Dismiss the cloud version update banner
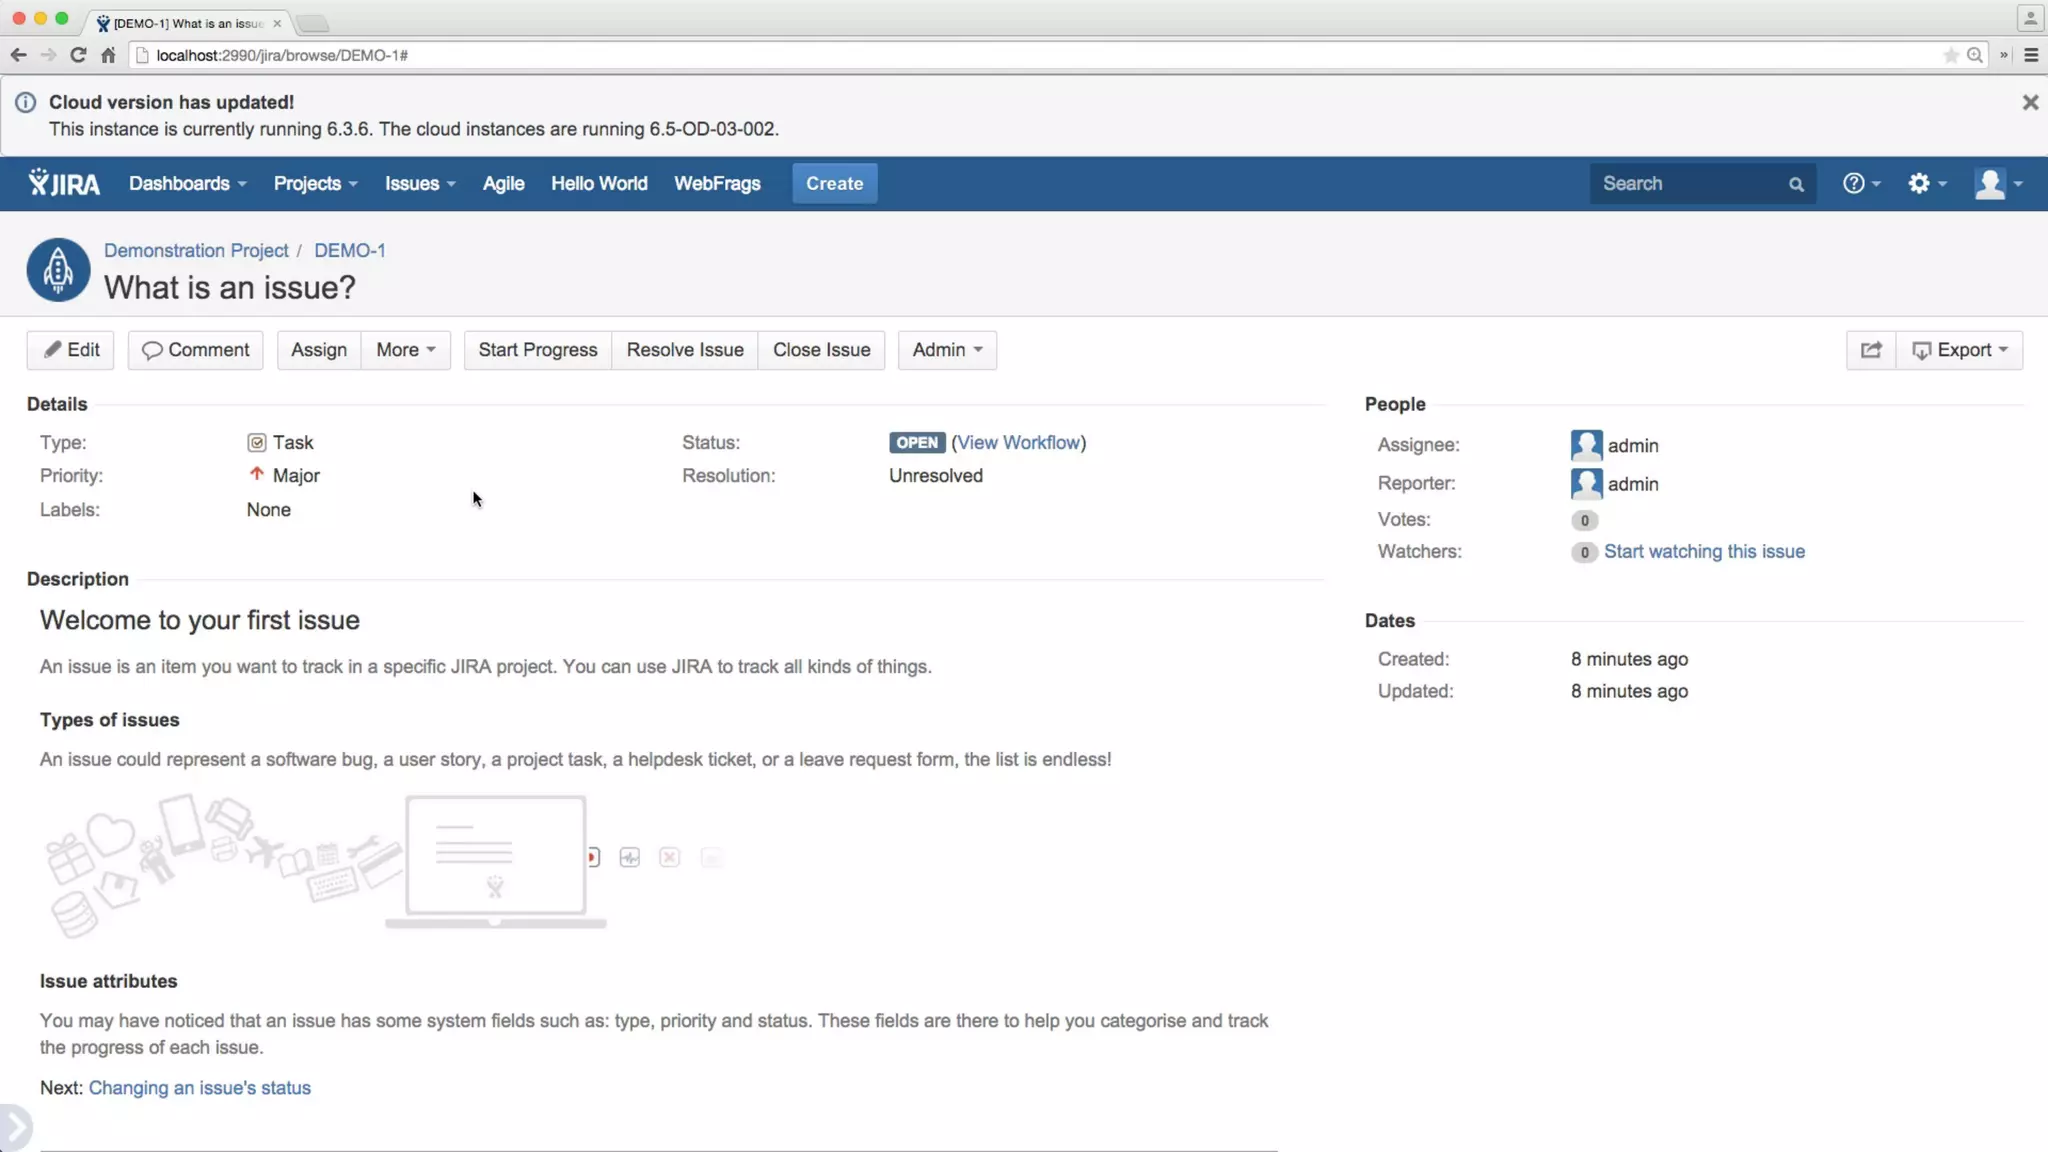The height and width of the screenshot is (1152, 2048). tap(2029, 102)
